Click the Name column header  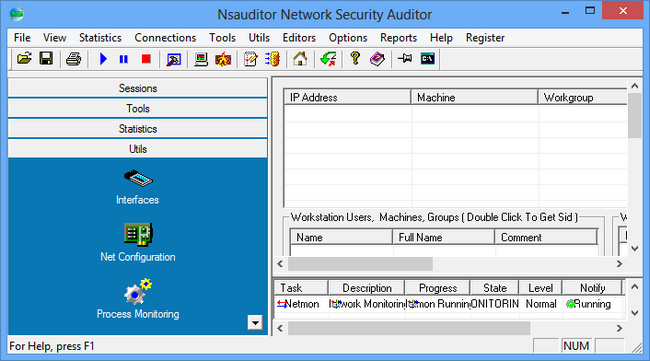click(341, 237)
